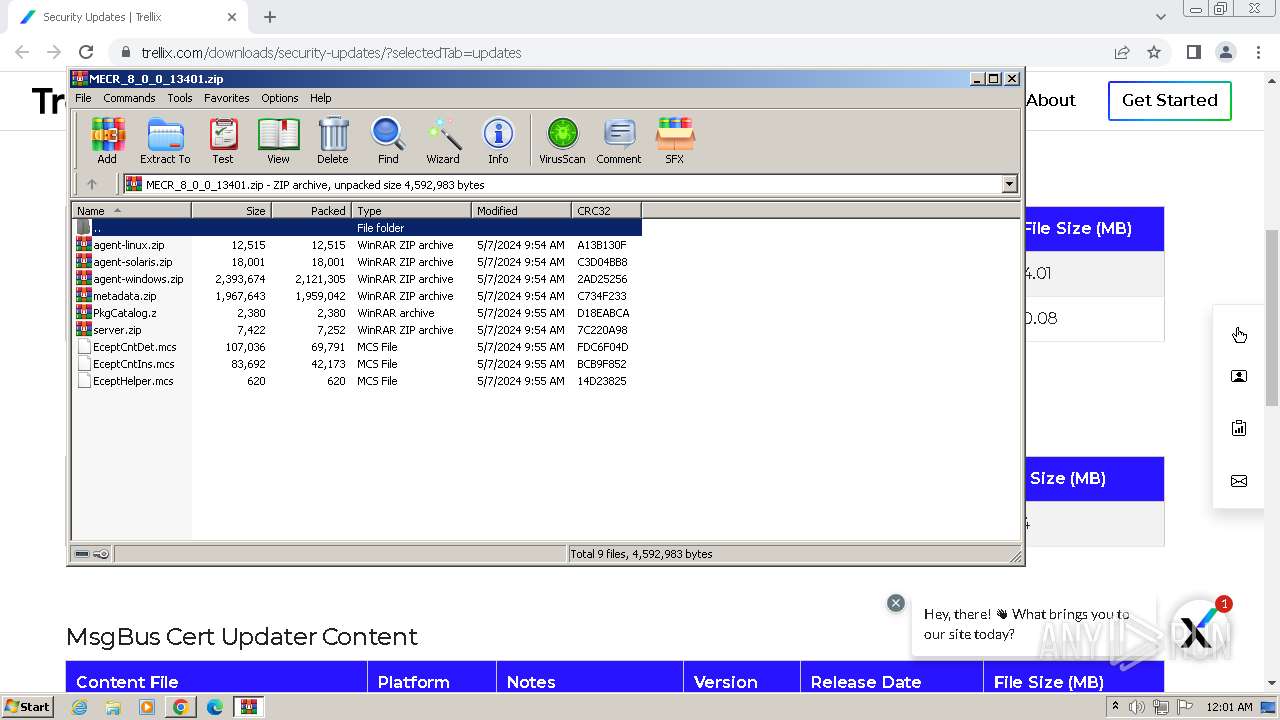Select EceptHelper.mcs file
1280x720 pixels.
pyautogui.click(x=357, y=381)
